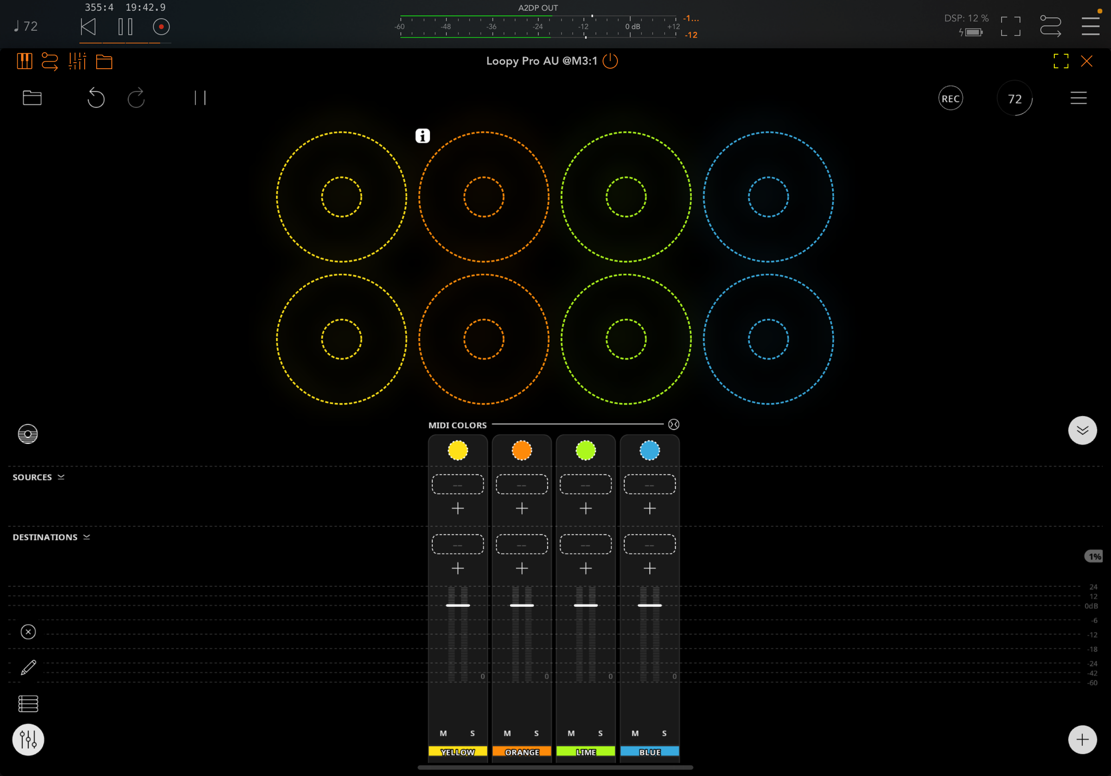Toggle the Loopy Pro AU power button

tap(610, 61)
